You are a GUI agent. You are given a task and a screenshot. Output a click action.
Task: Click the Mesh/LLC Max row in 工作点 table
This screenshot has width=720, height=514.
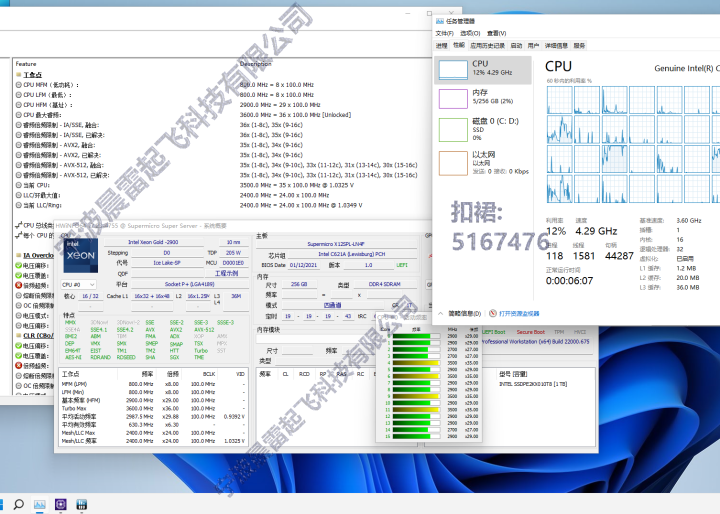153,433
